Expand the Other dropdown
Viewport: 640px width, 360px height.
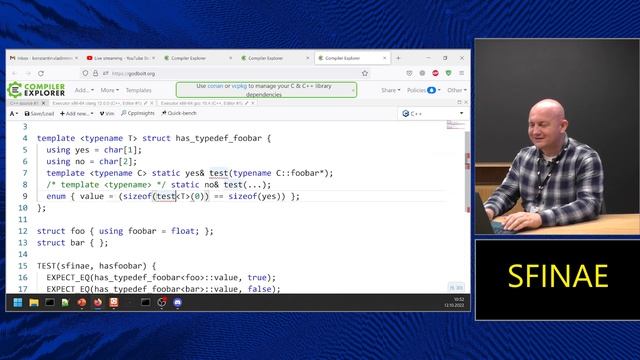pyautogui.click(x=457, y=90)
